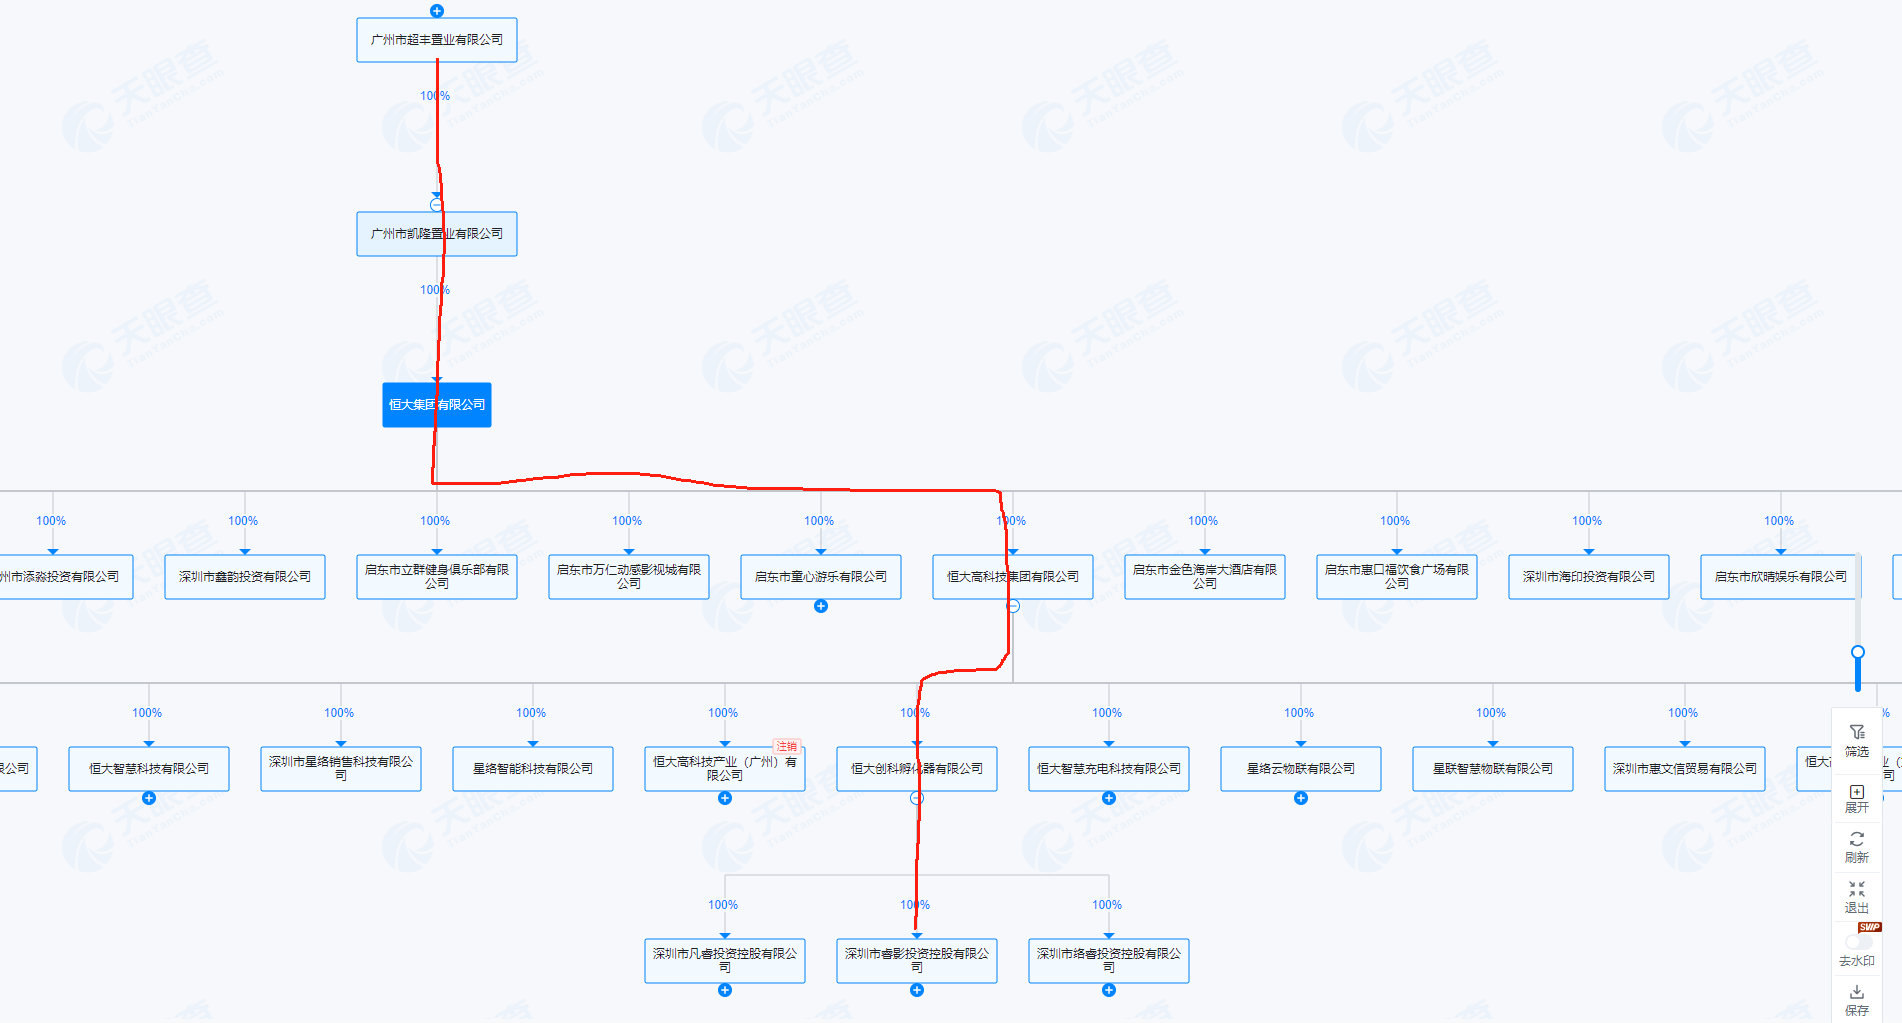Expand parent above 广州市超丰置业有限公司
The height and width of the screenshot is (1023, 1902).
[x=437, y=11]
